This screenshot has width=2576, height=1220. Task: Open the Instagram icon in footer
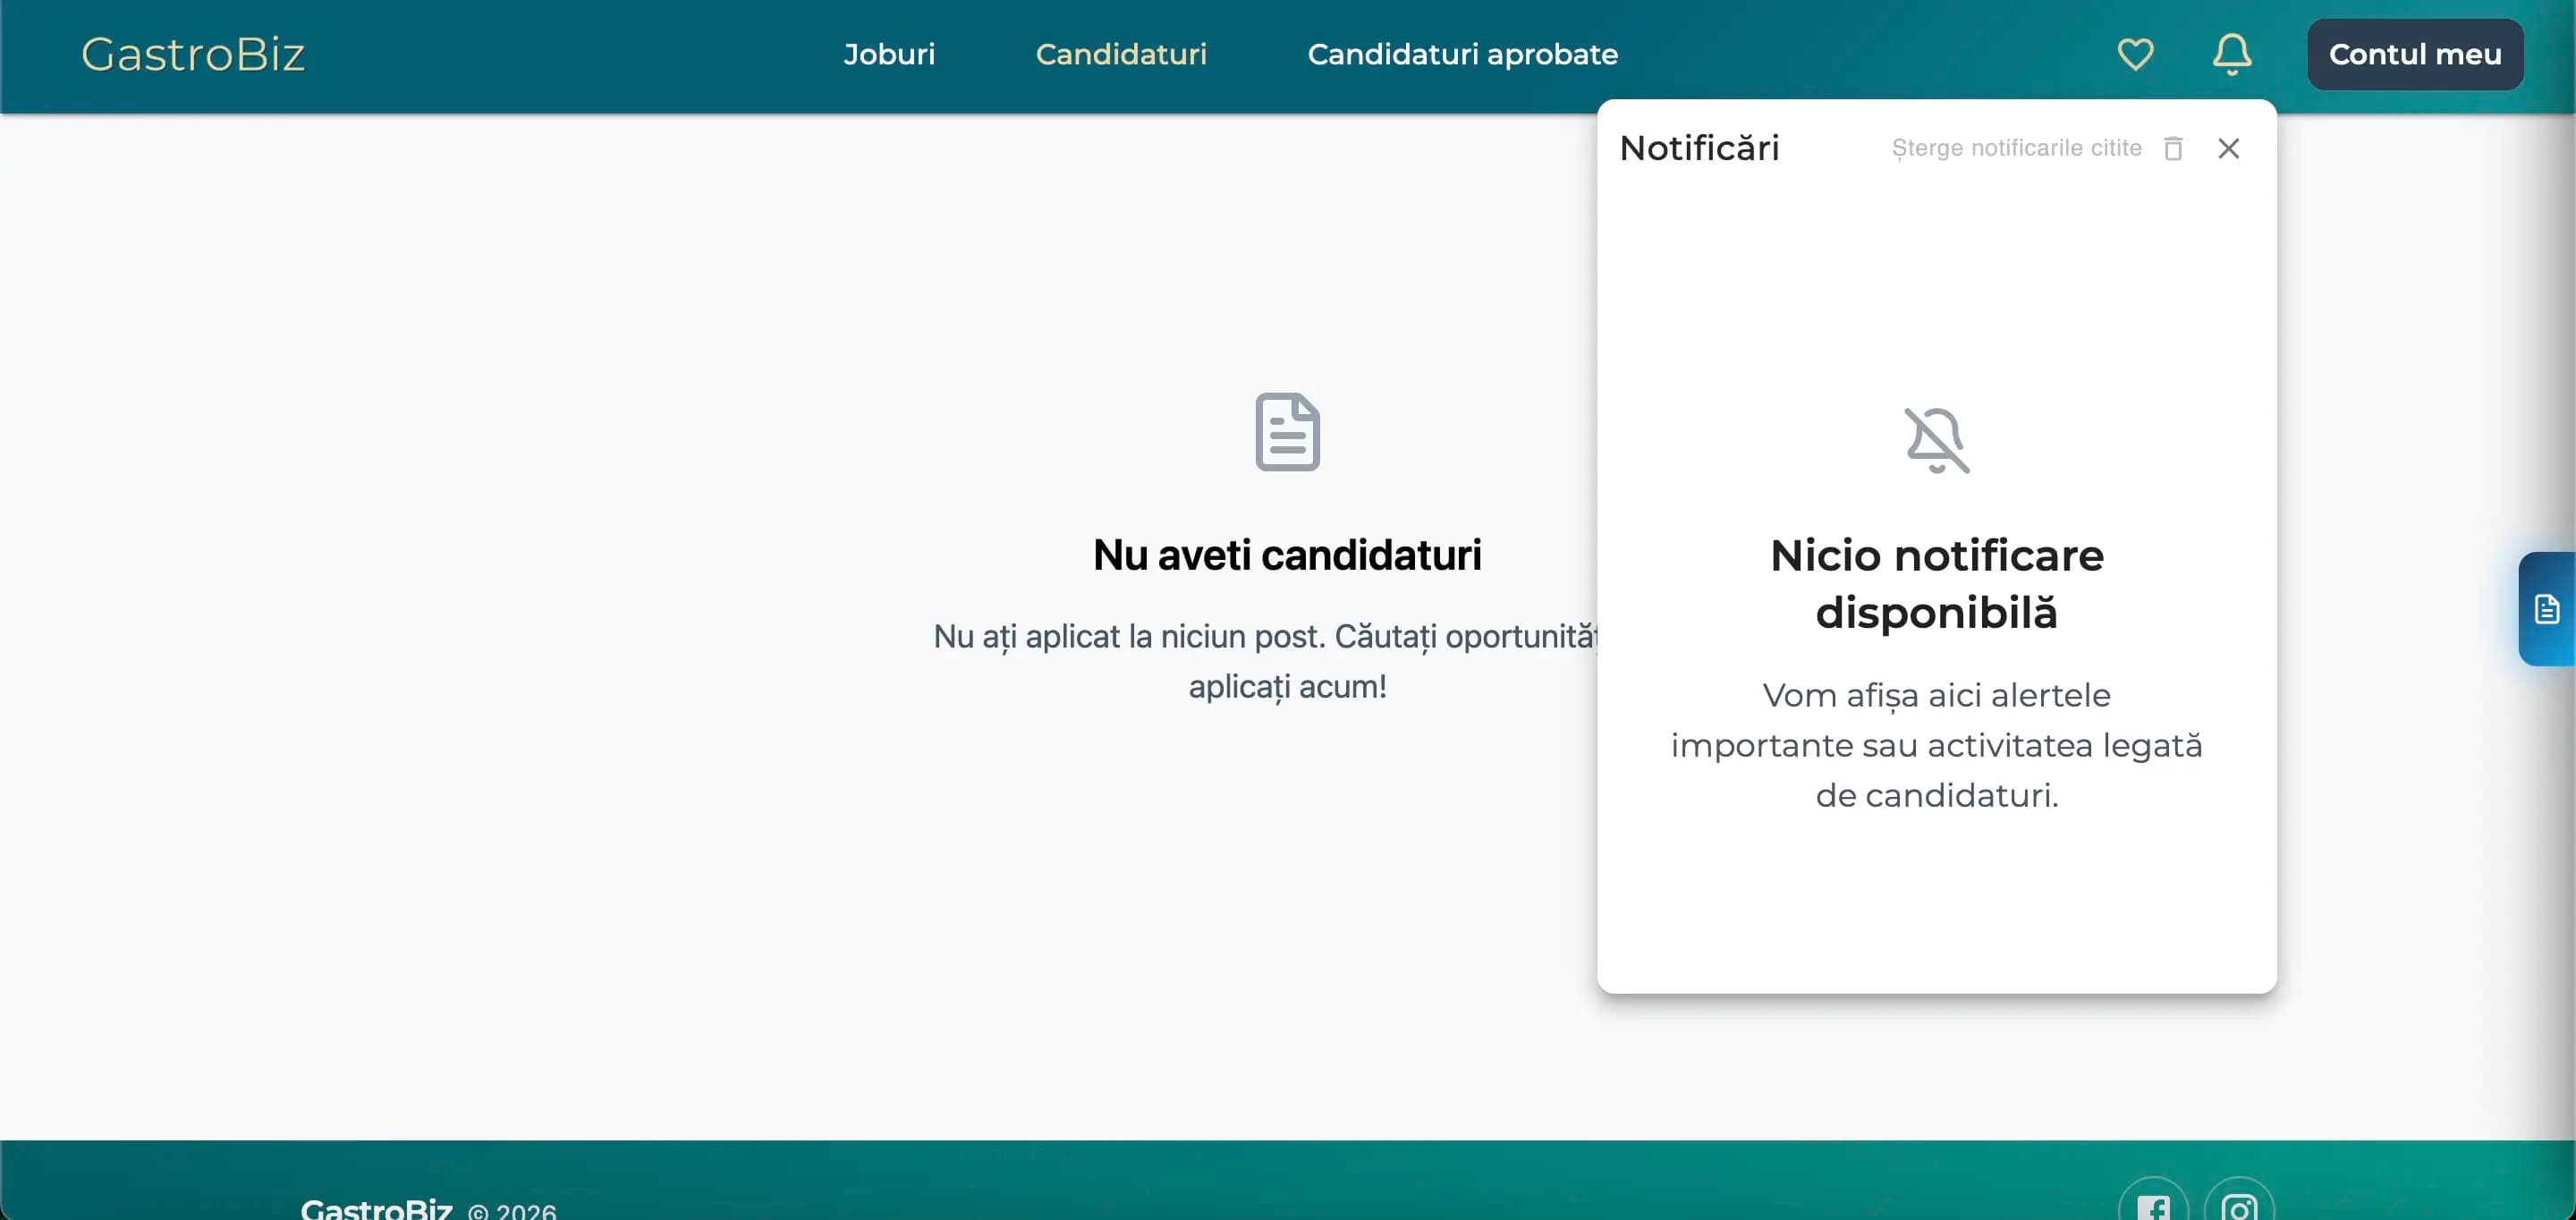[2239, 1205]
